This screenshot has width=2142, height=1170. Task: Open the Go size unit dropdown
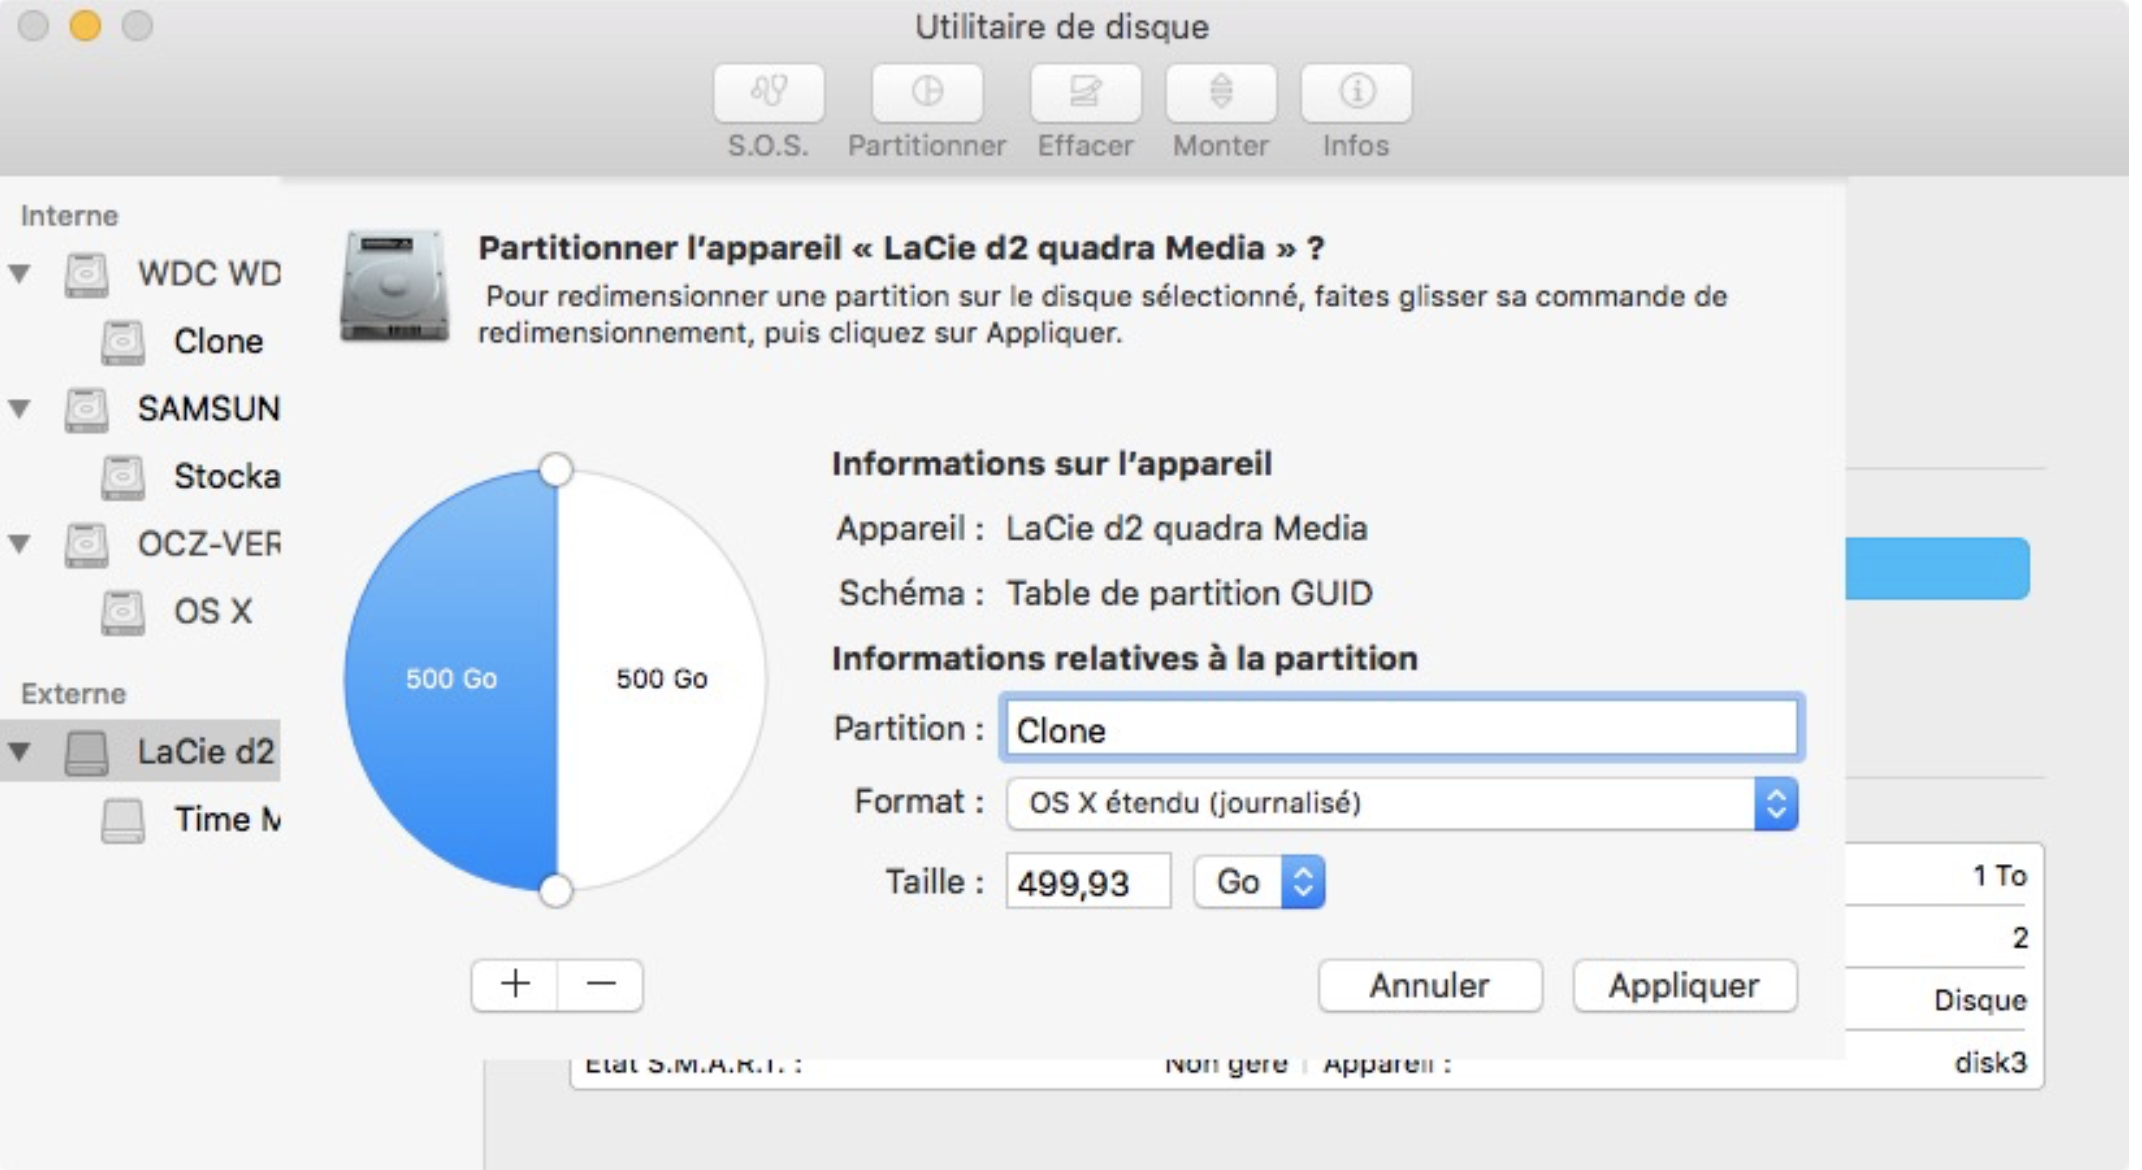pyautogui.click(x=1259, y=882)
